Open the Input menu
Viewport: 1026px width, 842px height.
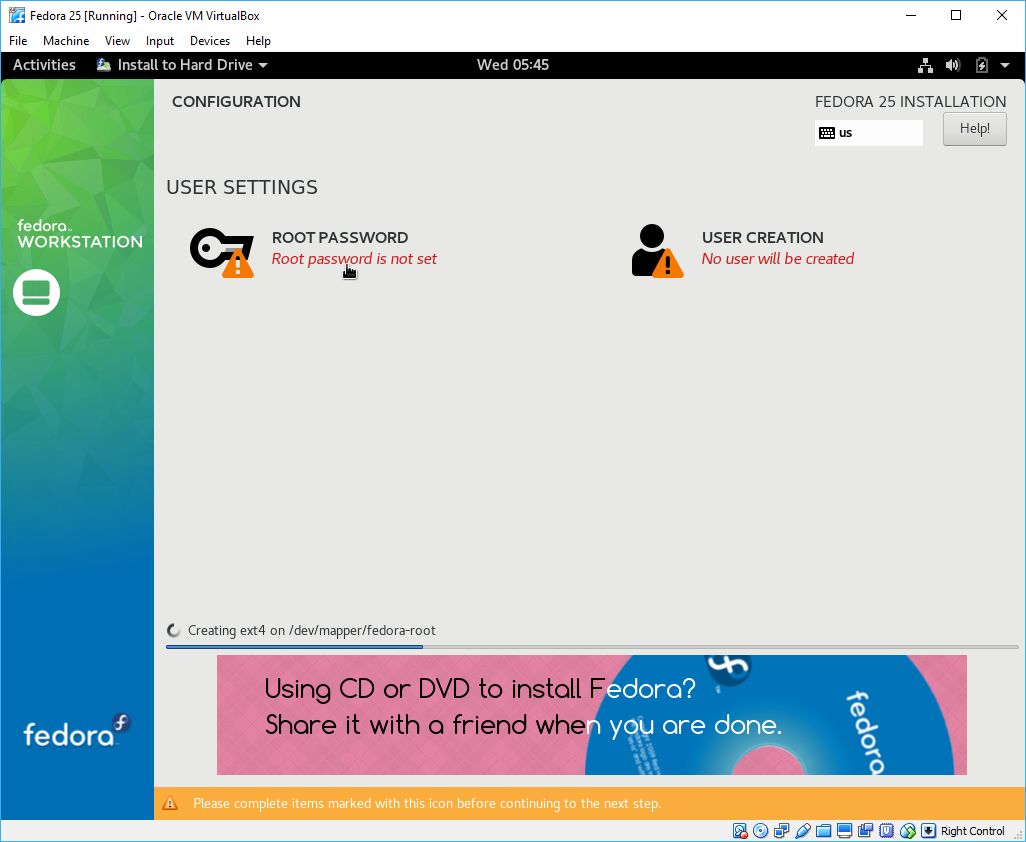pos(160,41)
